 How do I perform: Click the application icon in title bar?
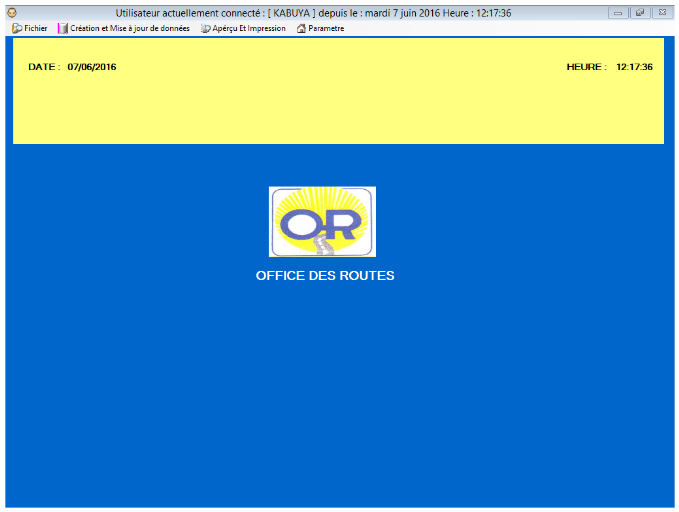point(12,13)
